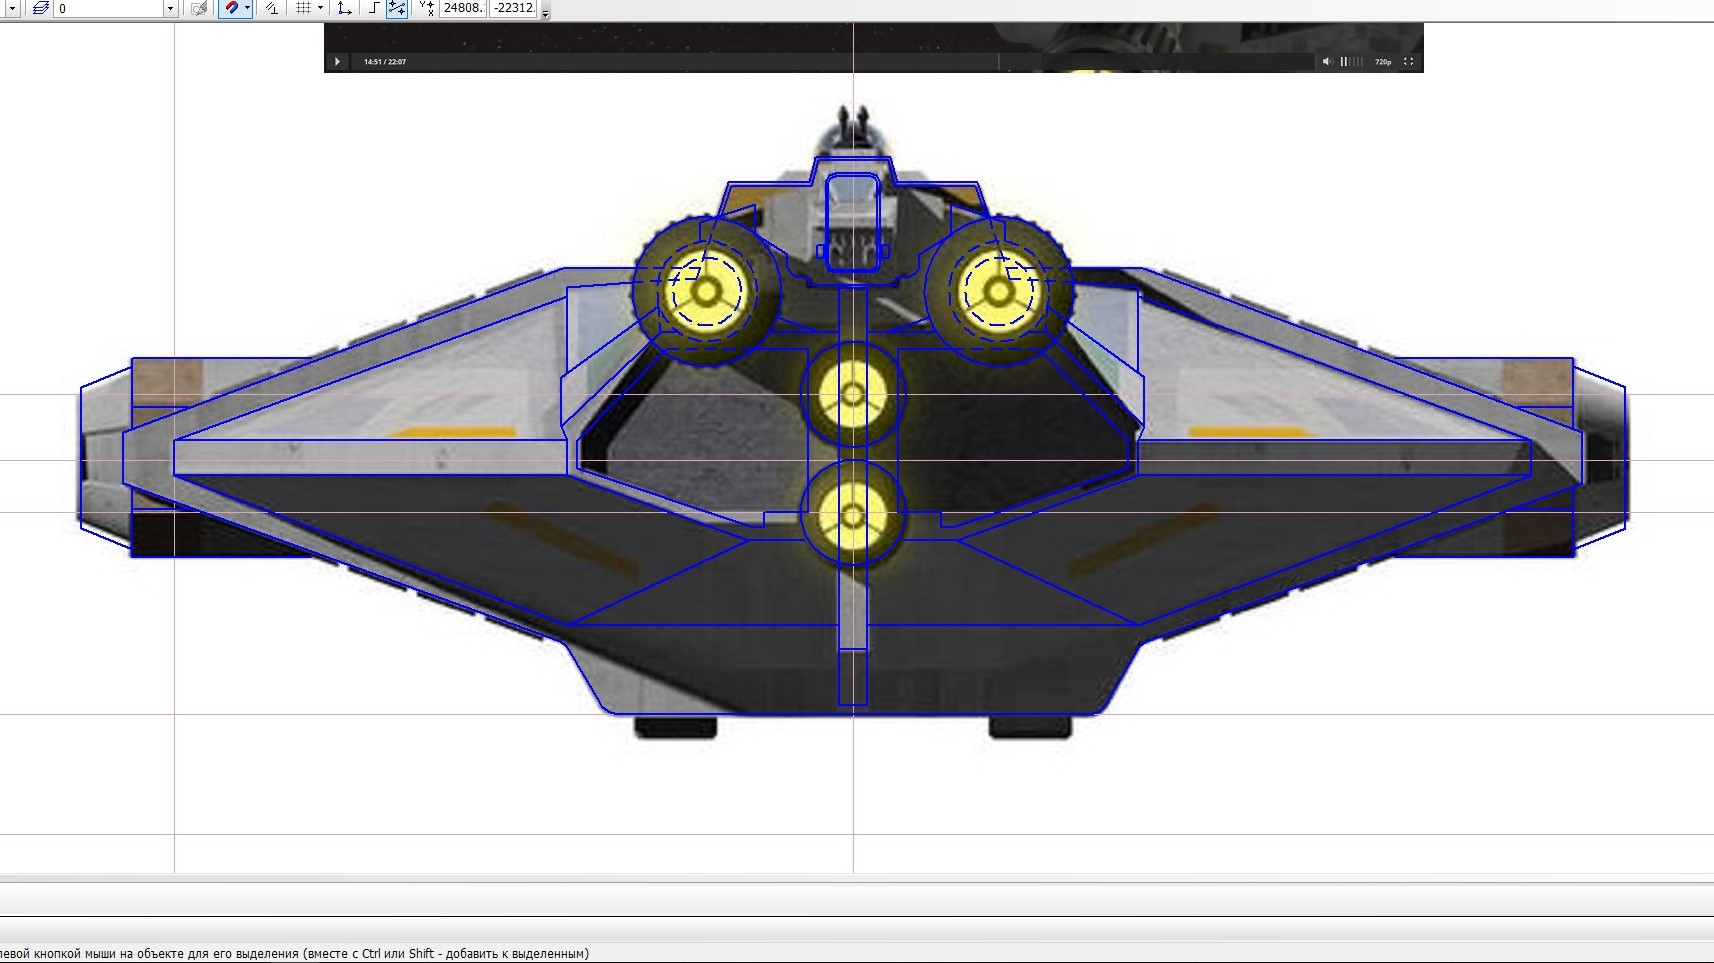Toggle the magnet snap button

click(231, 8)
